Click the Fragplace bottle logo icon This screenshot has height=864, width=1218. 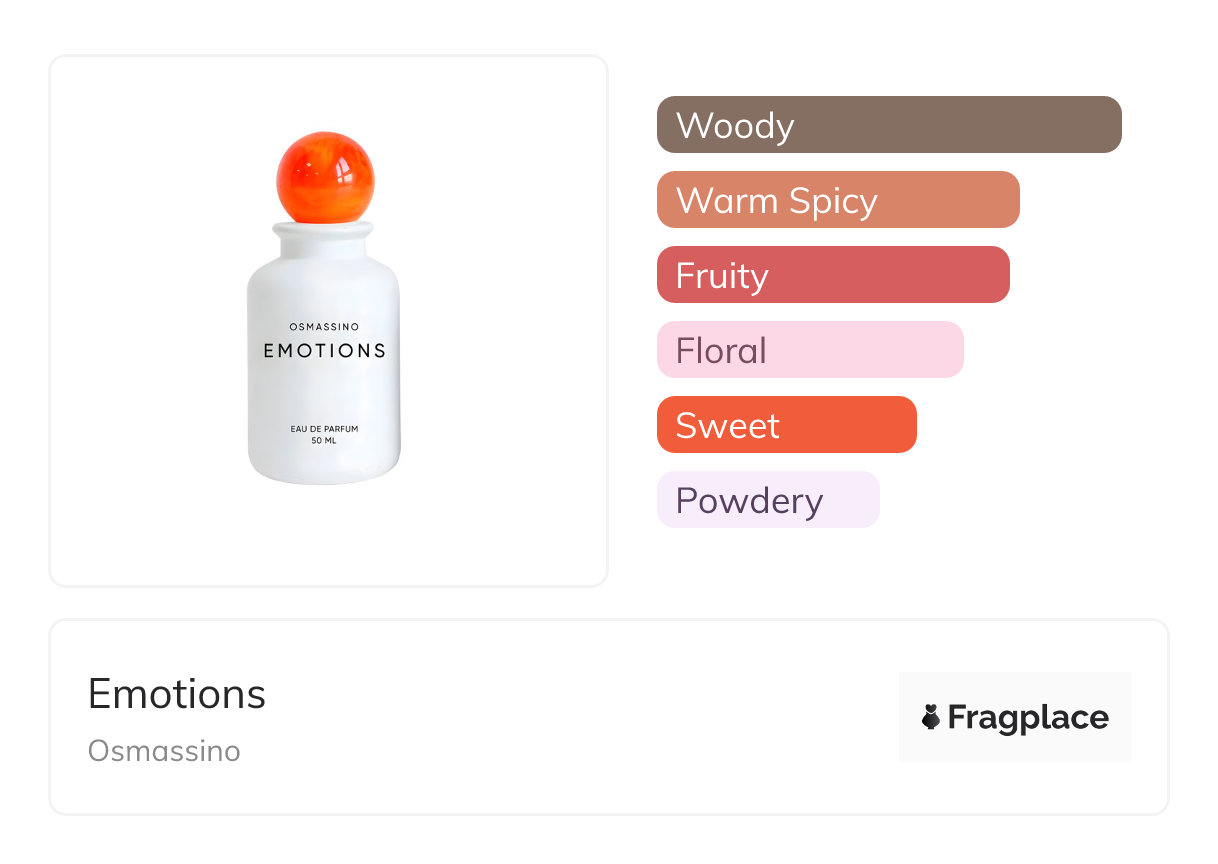pos(931,717)
